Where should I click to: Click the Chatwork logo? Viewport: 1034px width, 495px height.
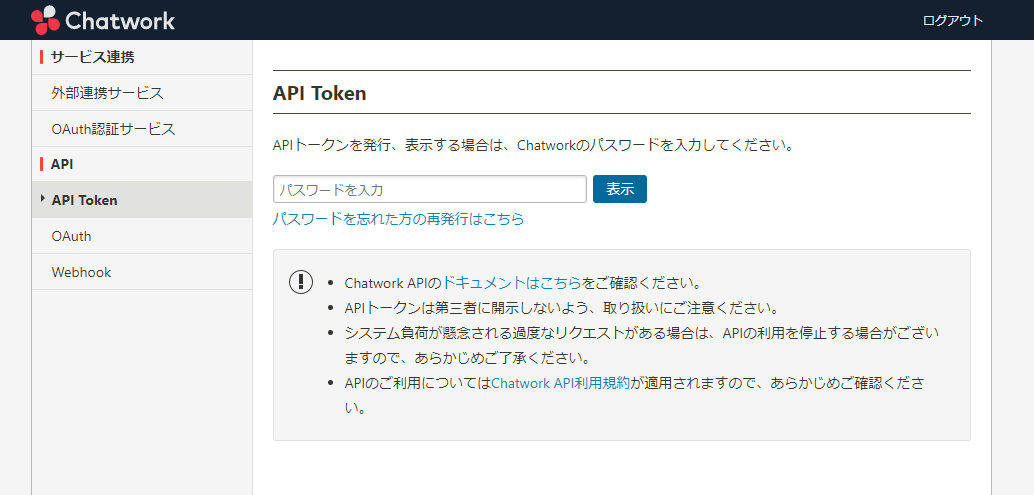(103, 20)
